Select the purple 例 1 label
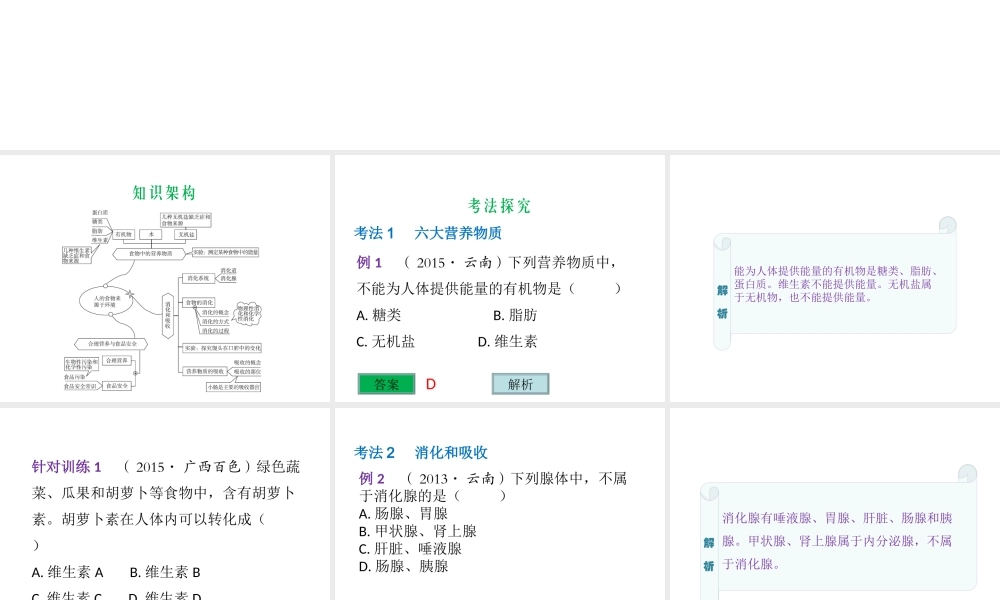The image size is (1000, 600). (369, 262)
